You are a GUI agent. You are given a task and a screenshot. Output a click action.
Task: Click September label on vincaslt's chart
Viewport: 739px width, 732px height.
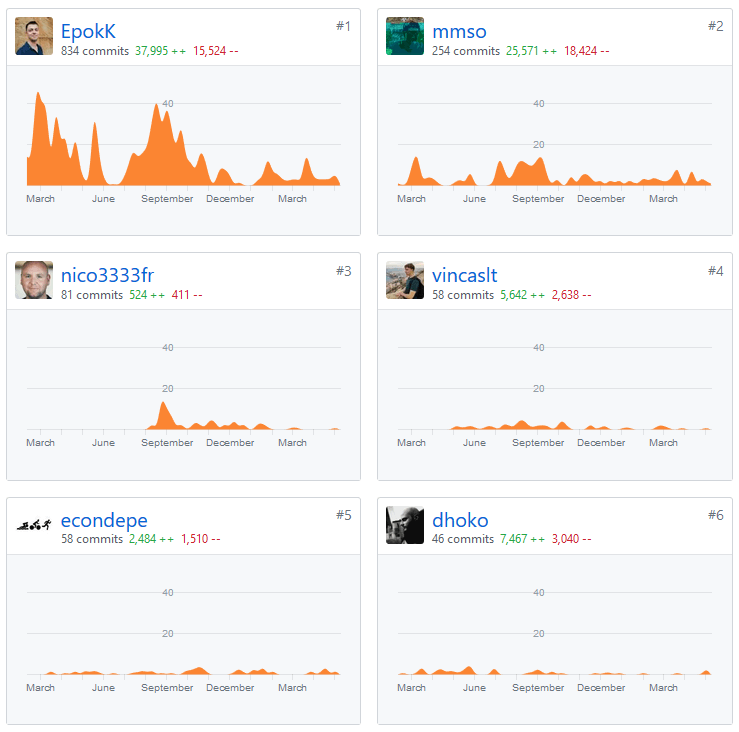(538, 443)
